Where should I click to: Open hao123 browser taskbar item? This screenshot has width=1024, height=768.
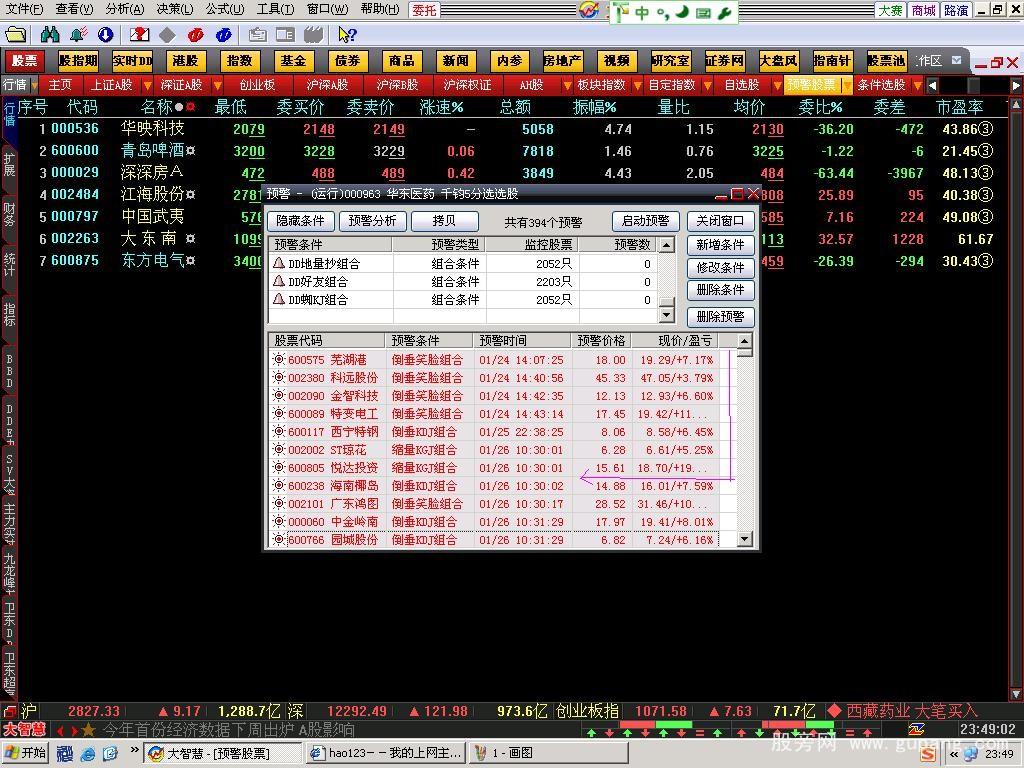click(x=386, y=753)
